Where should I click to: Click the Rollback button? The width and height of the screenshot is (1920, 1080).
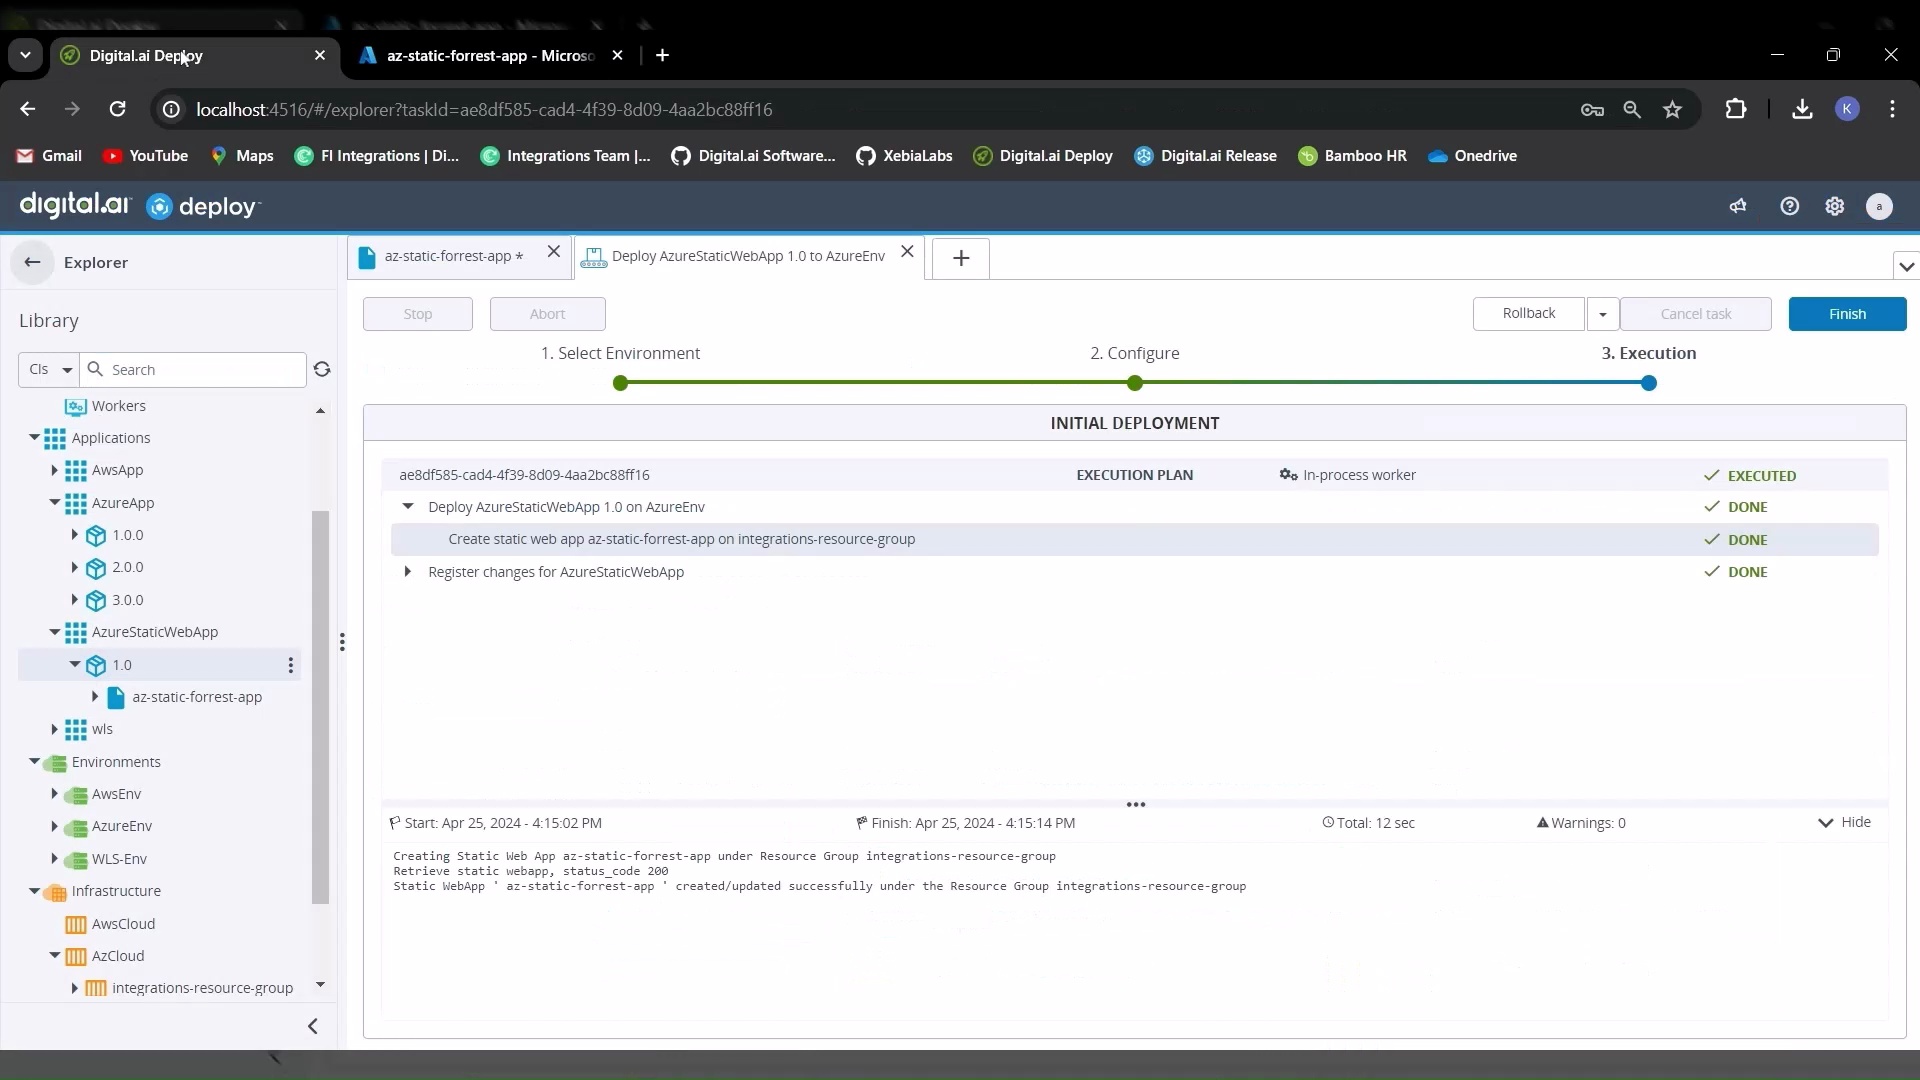pos(1528,314)
